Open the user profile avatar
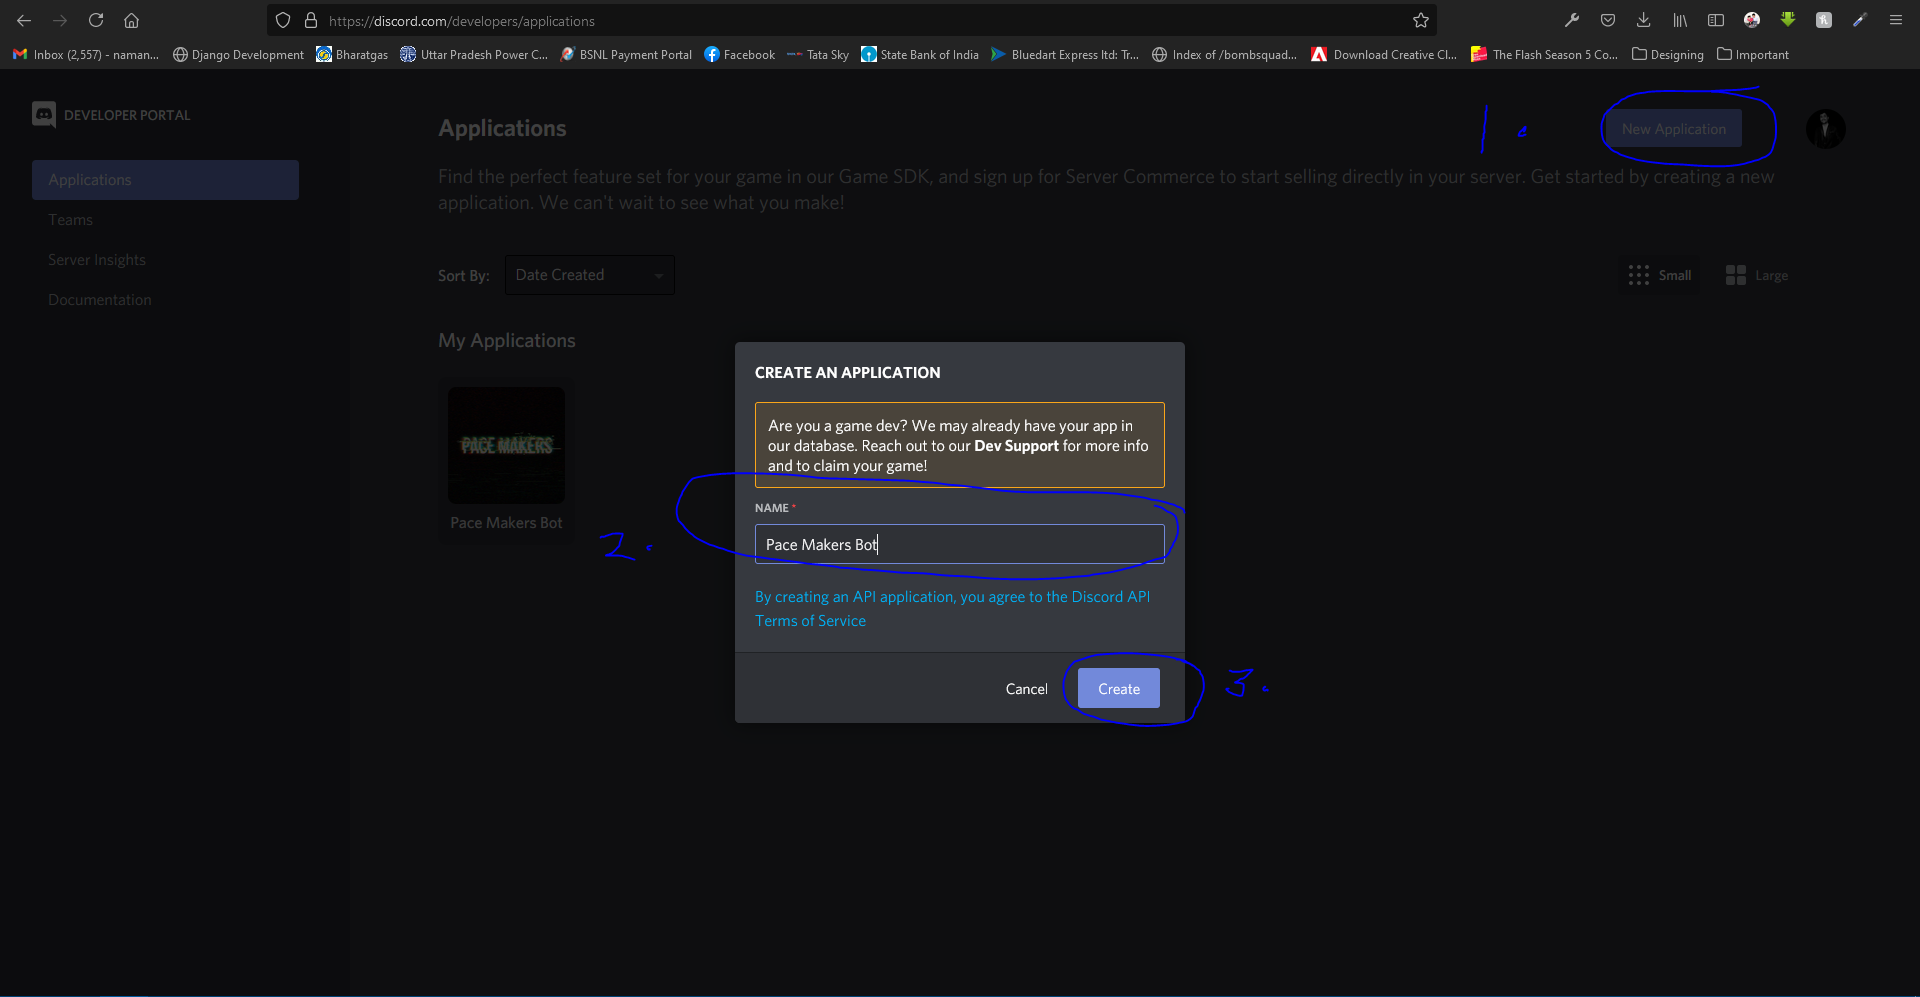The image size is (1920, 997). [x=1825, y=129]
